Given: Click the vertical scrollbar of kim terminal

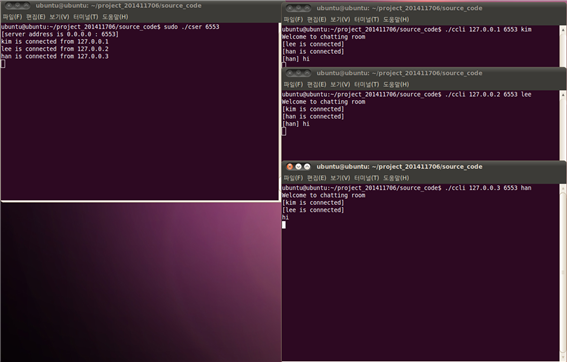Looking at the screenshot, I should pos(563,45).
